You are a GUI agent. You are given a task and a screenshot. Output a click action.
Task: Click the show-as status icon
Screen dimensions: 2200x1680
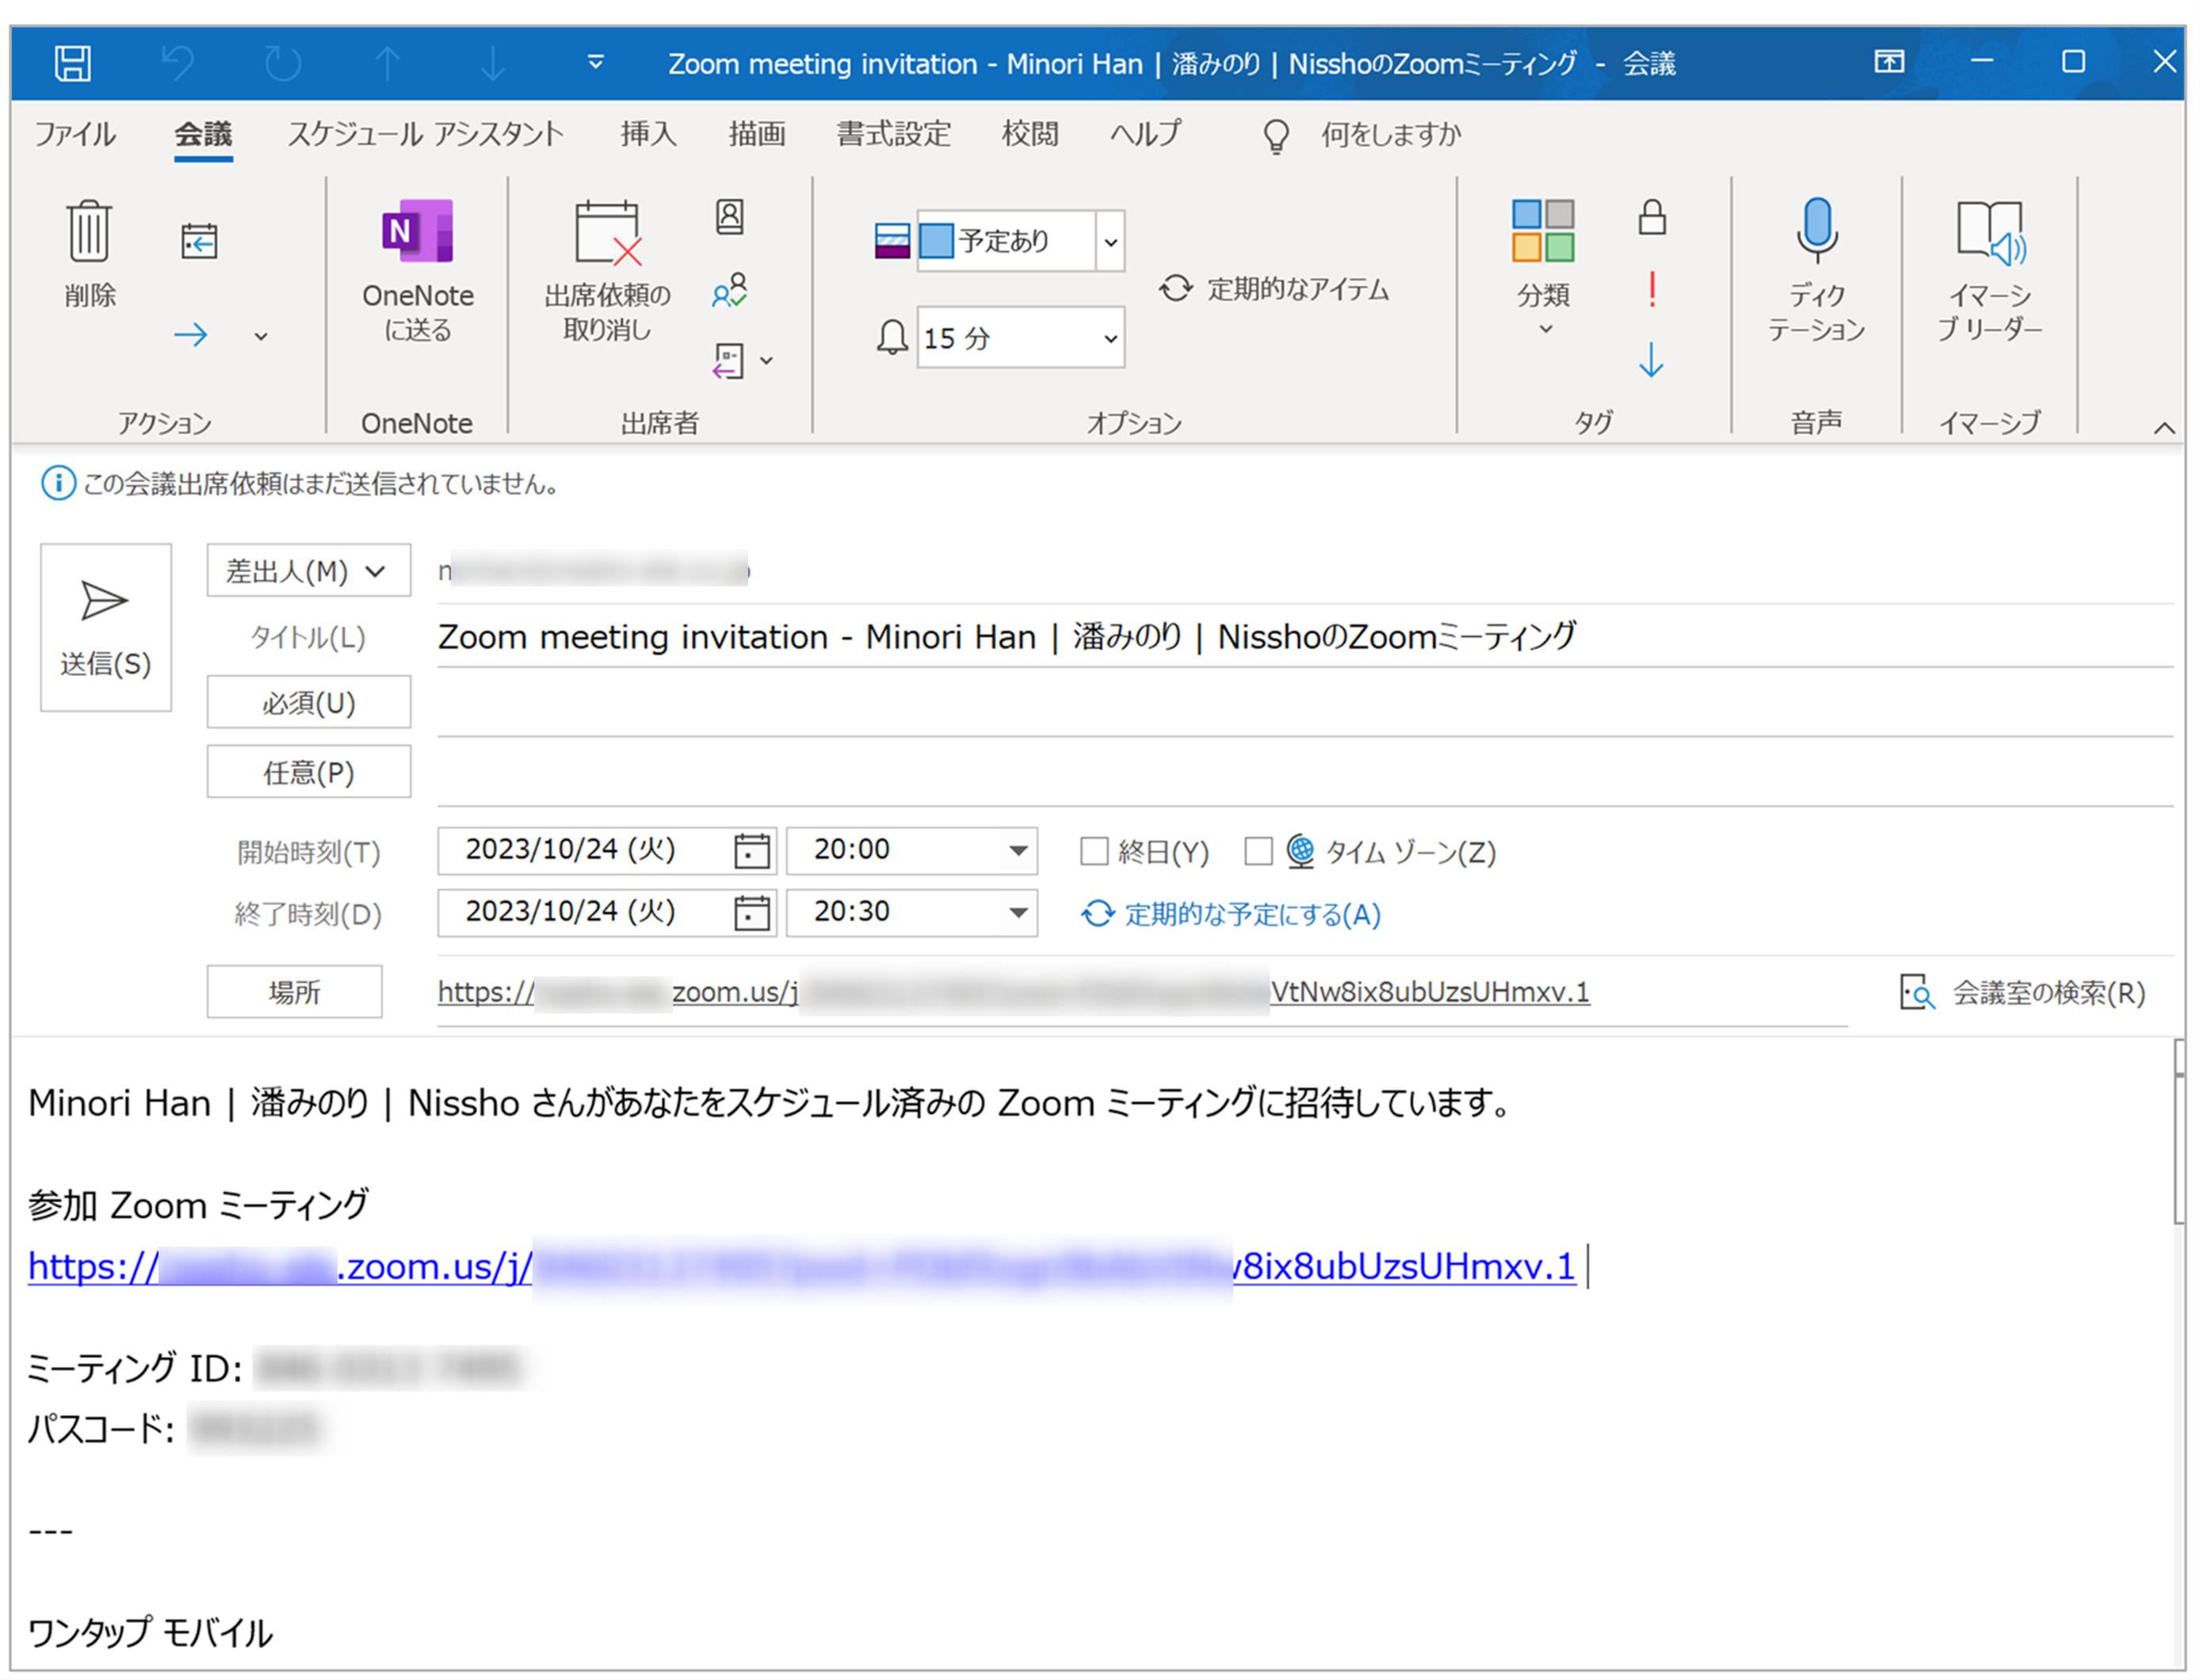(892, 241)
